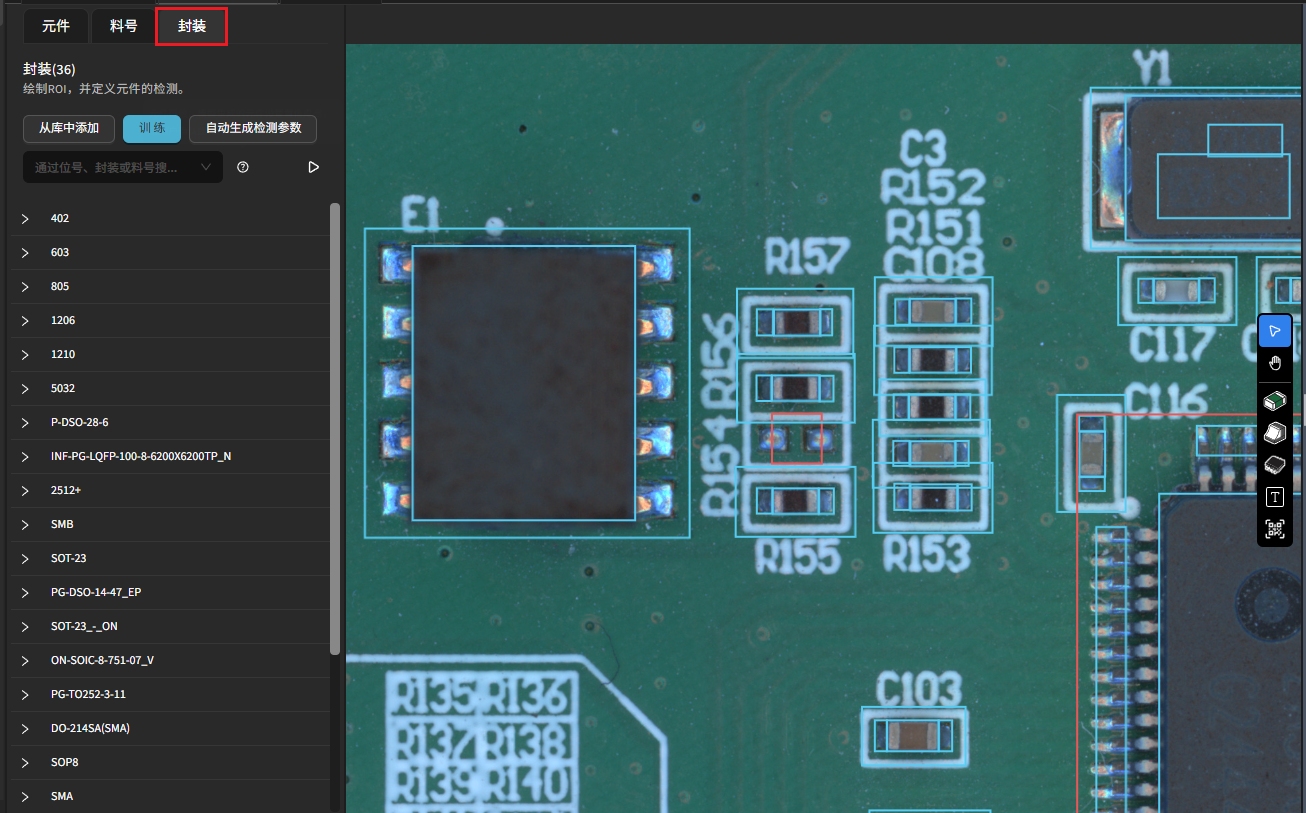Choose the green chip component tool
Image resolution: width=1306 pixels, height=813 pixels.
pos(1274,402)
